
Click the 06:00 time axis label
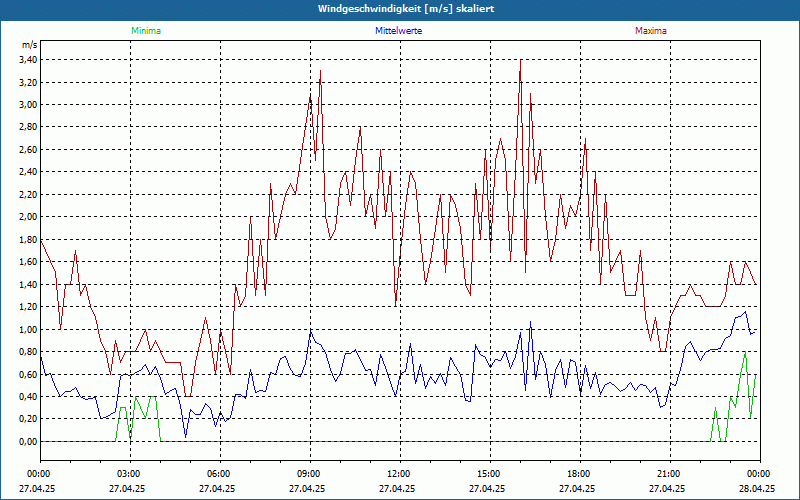220,474
